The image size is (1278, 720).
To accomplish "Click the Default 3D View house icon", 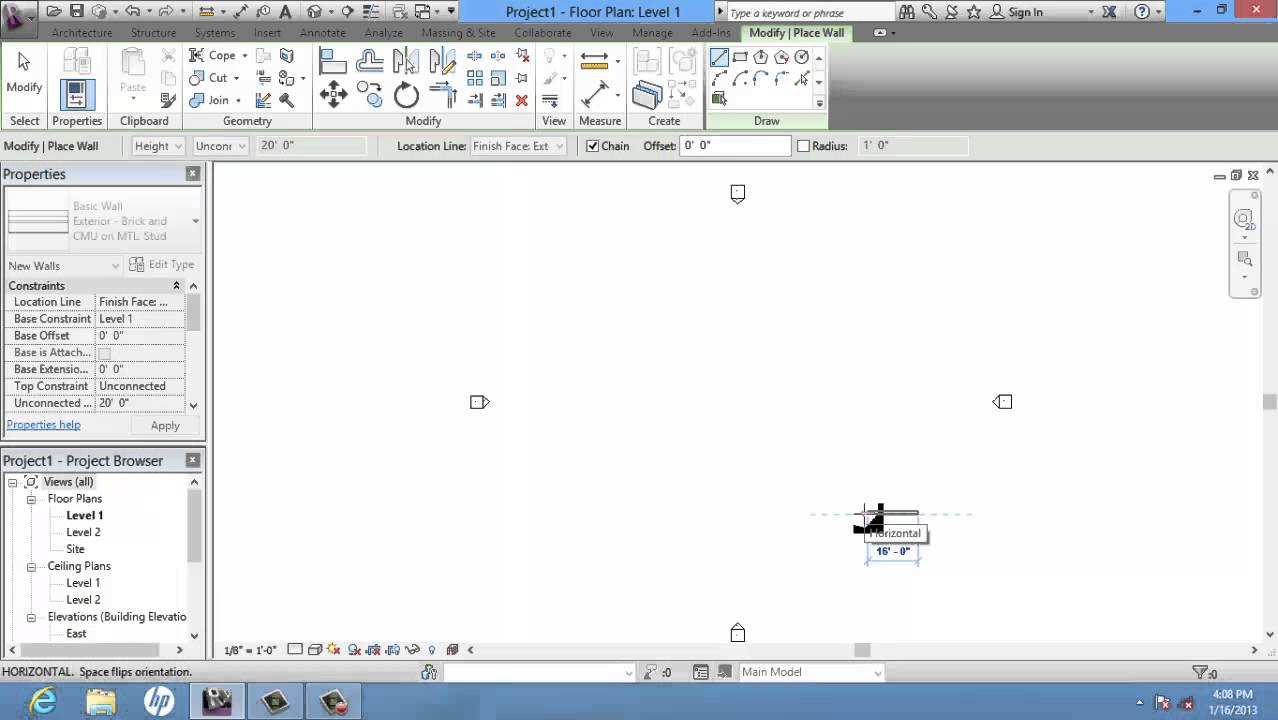I will tap(314, 12).
